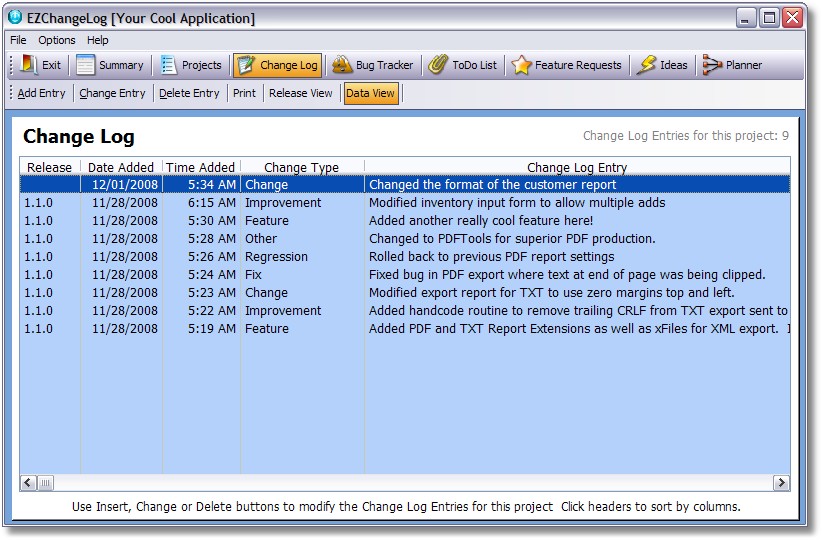This screenshot has height=541, width=822.
Task: Click the Exit door icon
Action: [28, 65]
